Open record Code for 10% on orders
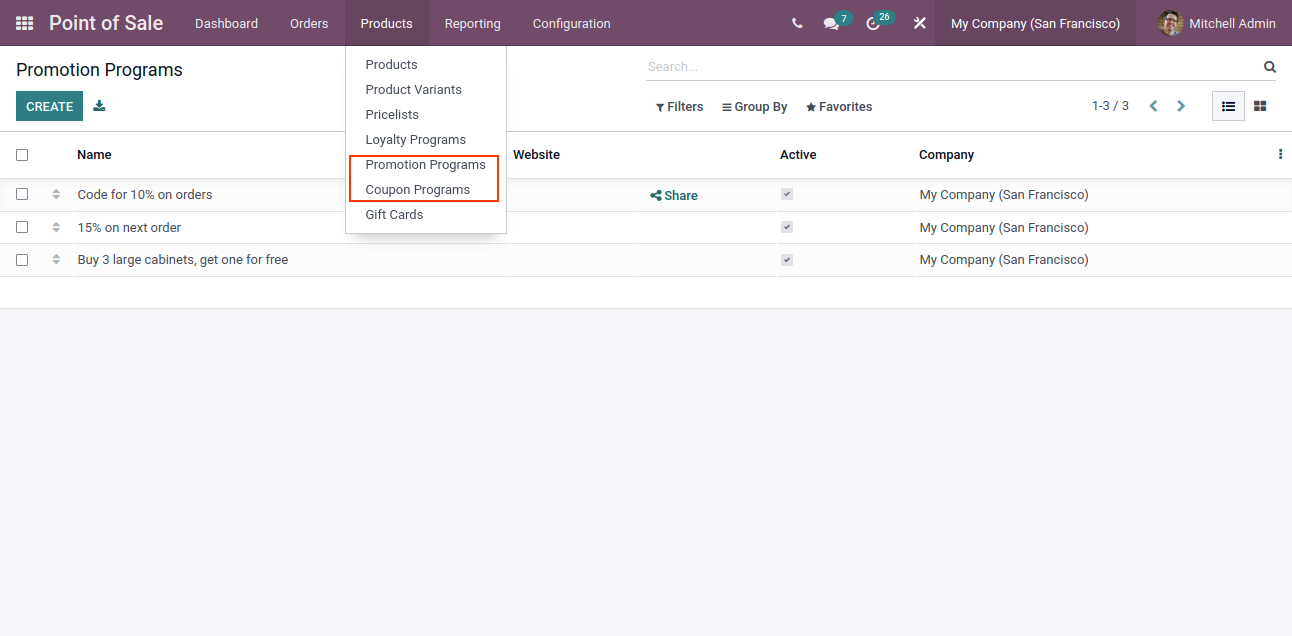Image resolution: width=1292 pixels, height=636 pixels. point(145,195)
